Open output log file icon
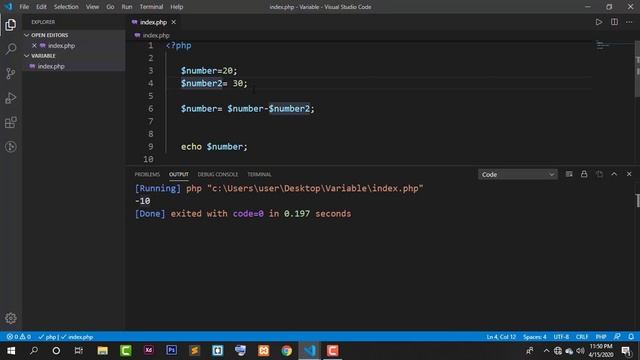Viewport: 640px width, 360px height. pos(599,174)
